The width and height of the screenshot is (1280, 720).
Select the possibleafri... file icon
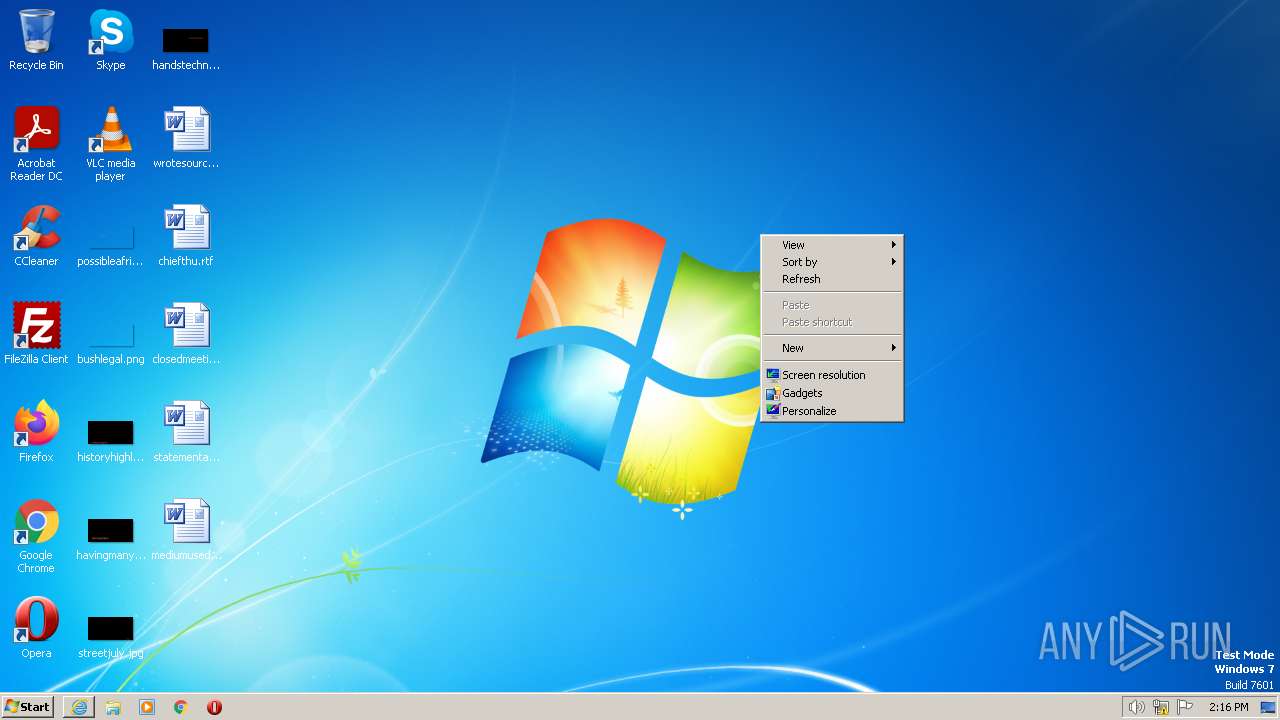110,246
